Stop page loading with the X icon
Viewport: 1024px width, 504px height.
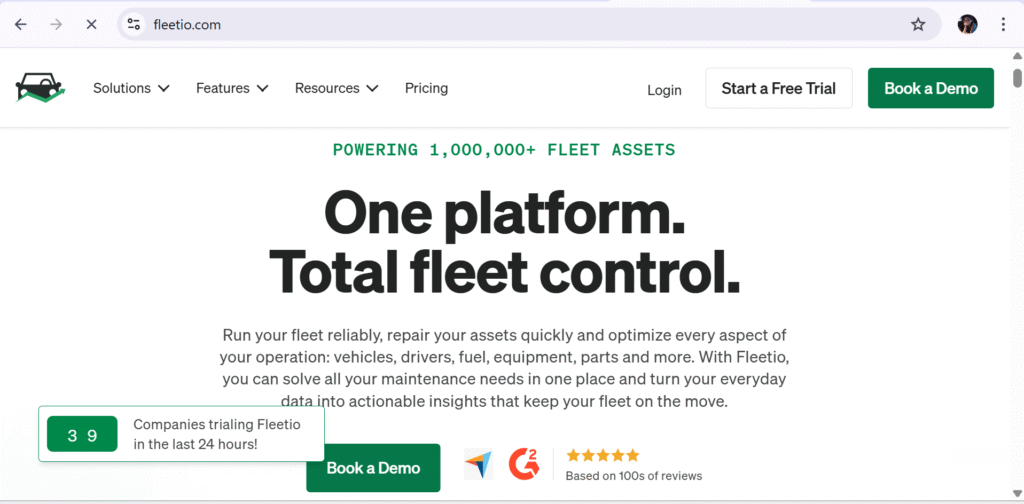[x=91, y=25]
